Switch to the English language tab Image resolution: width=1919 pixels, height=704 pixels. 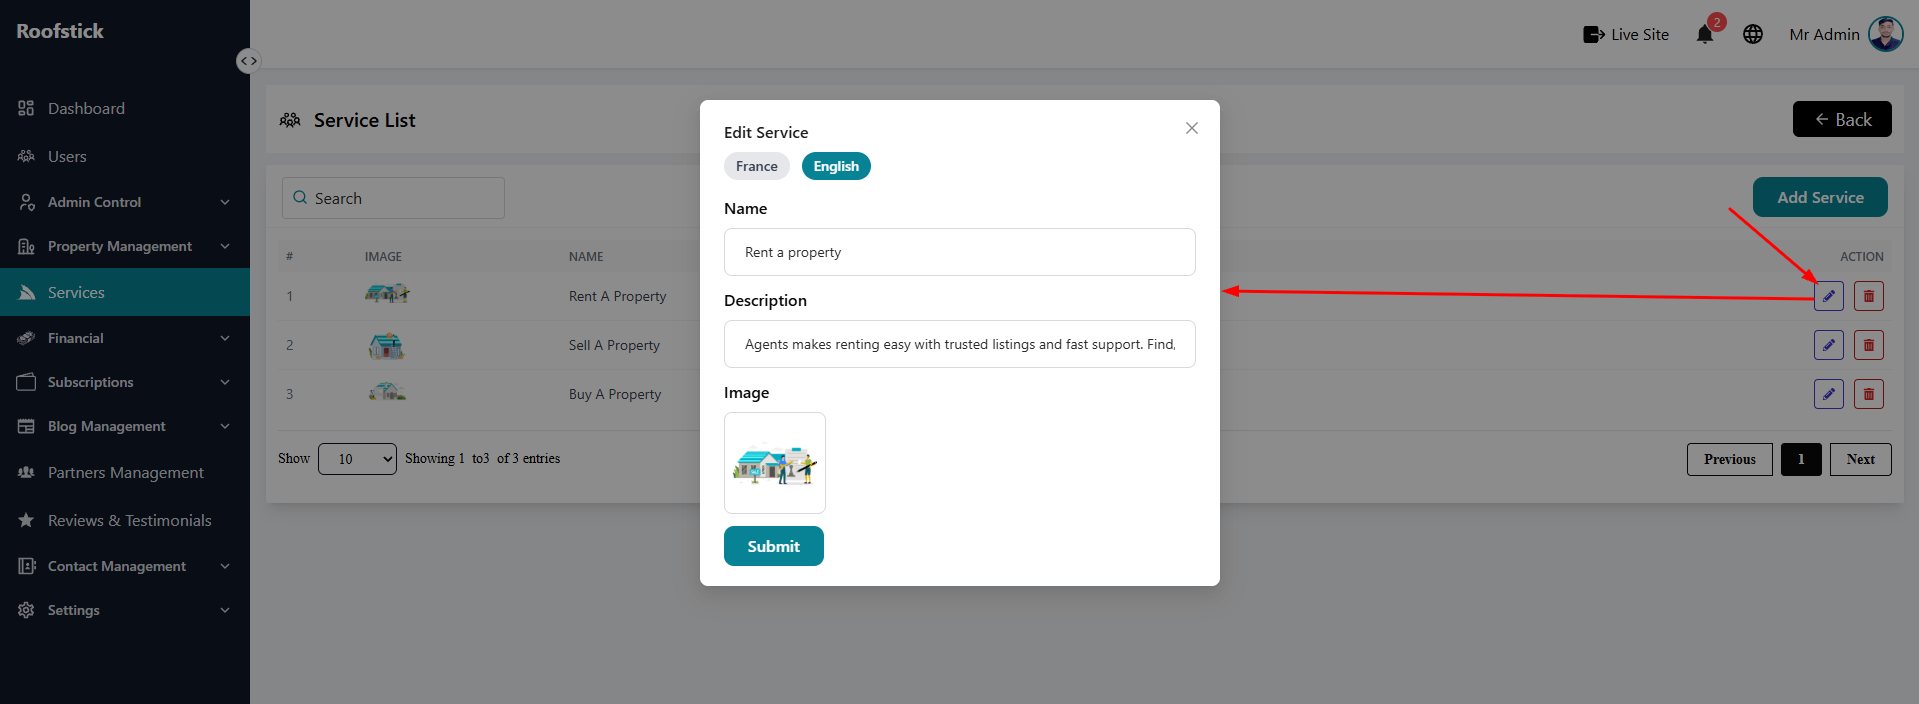[x=836, y=166]
